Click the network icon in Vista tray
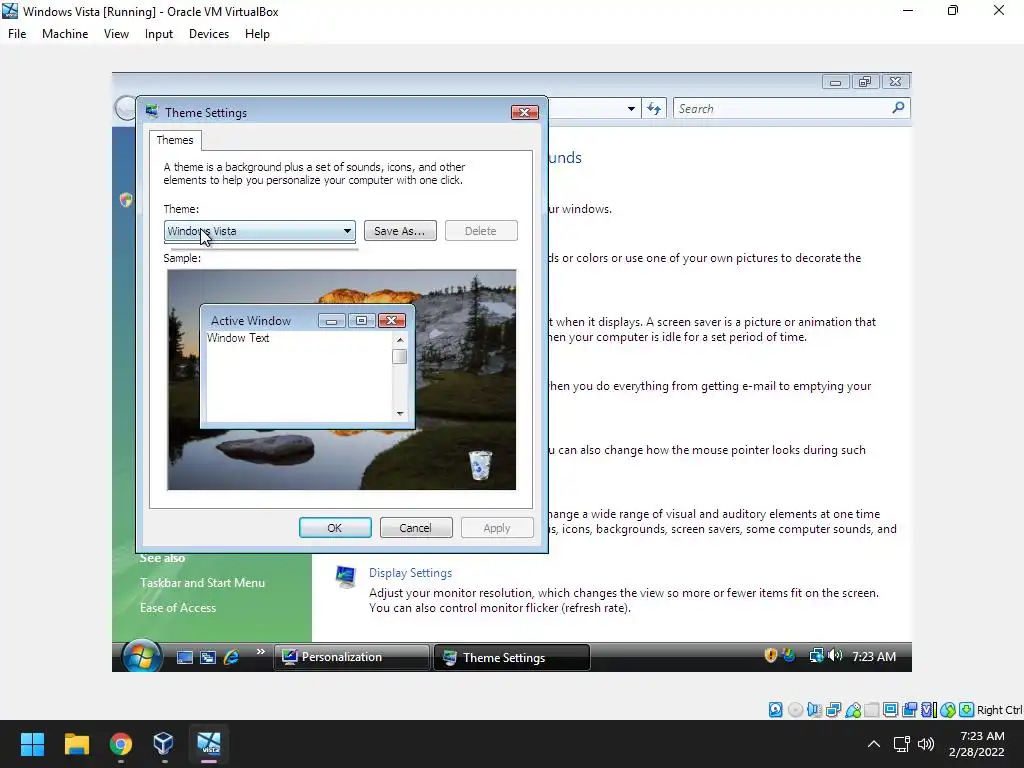 tap(816, 655)
